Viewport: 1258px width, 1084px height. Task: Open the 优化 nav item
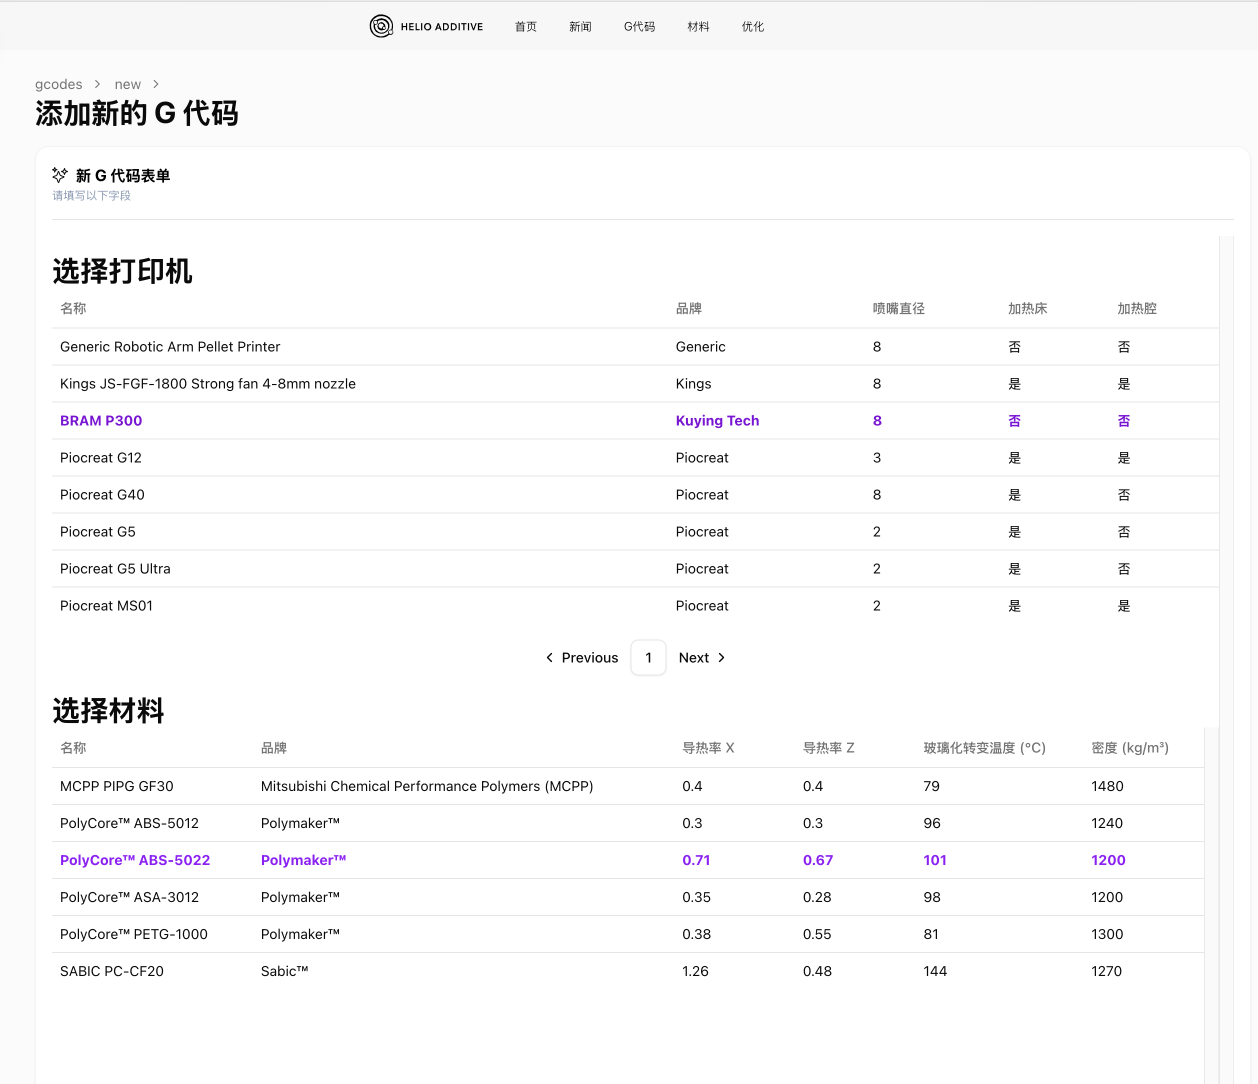753,27
